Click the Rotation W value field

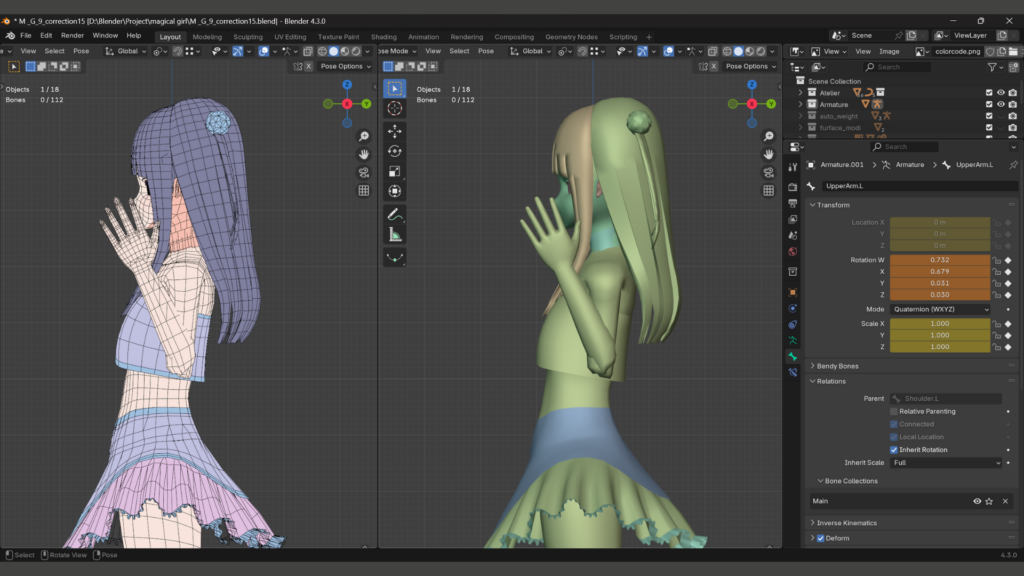pyautogui.click(x=939, y=260)
